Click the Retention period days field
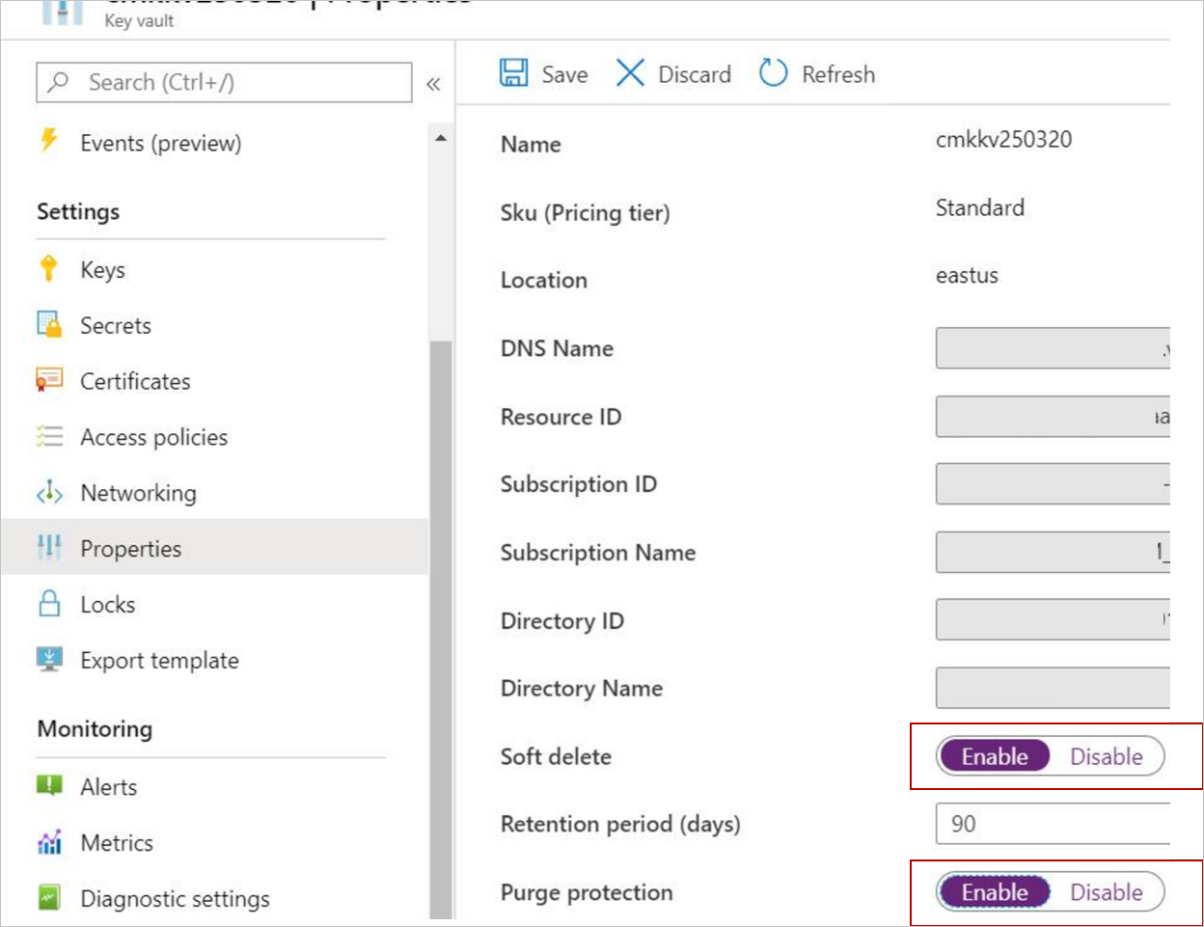 (x=1050, y=824)
